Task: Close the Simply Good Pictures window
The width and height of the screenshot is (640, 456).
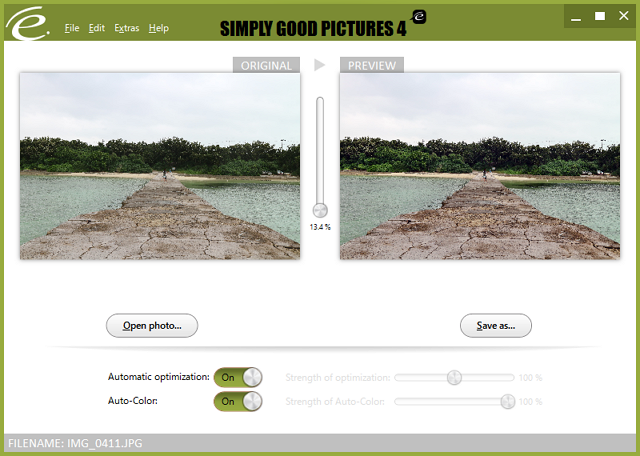Action: pos(624,16)
